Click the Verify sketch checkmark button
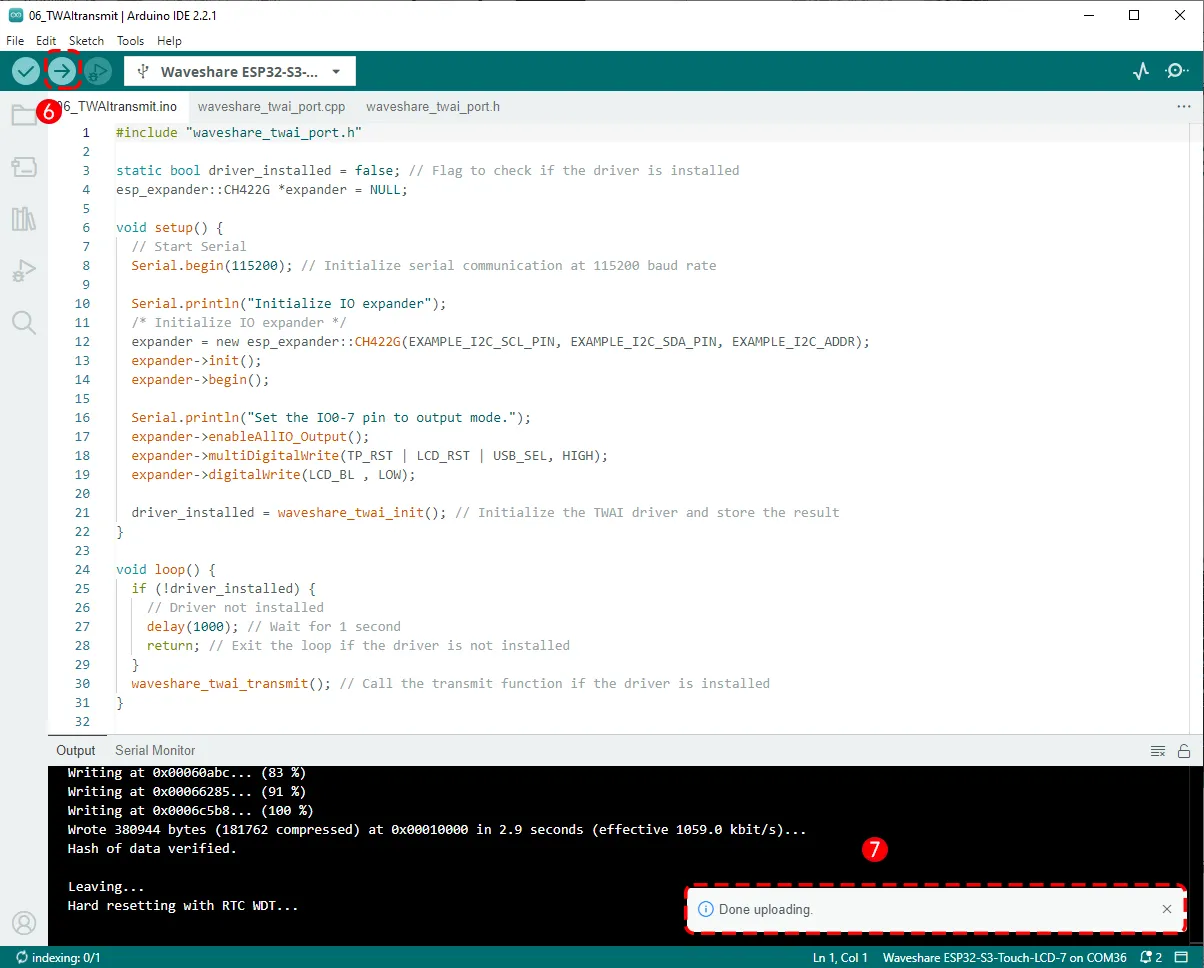 pyautogui.click(x=26, y=71)
